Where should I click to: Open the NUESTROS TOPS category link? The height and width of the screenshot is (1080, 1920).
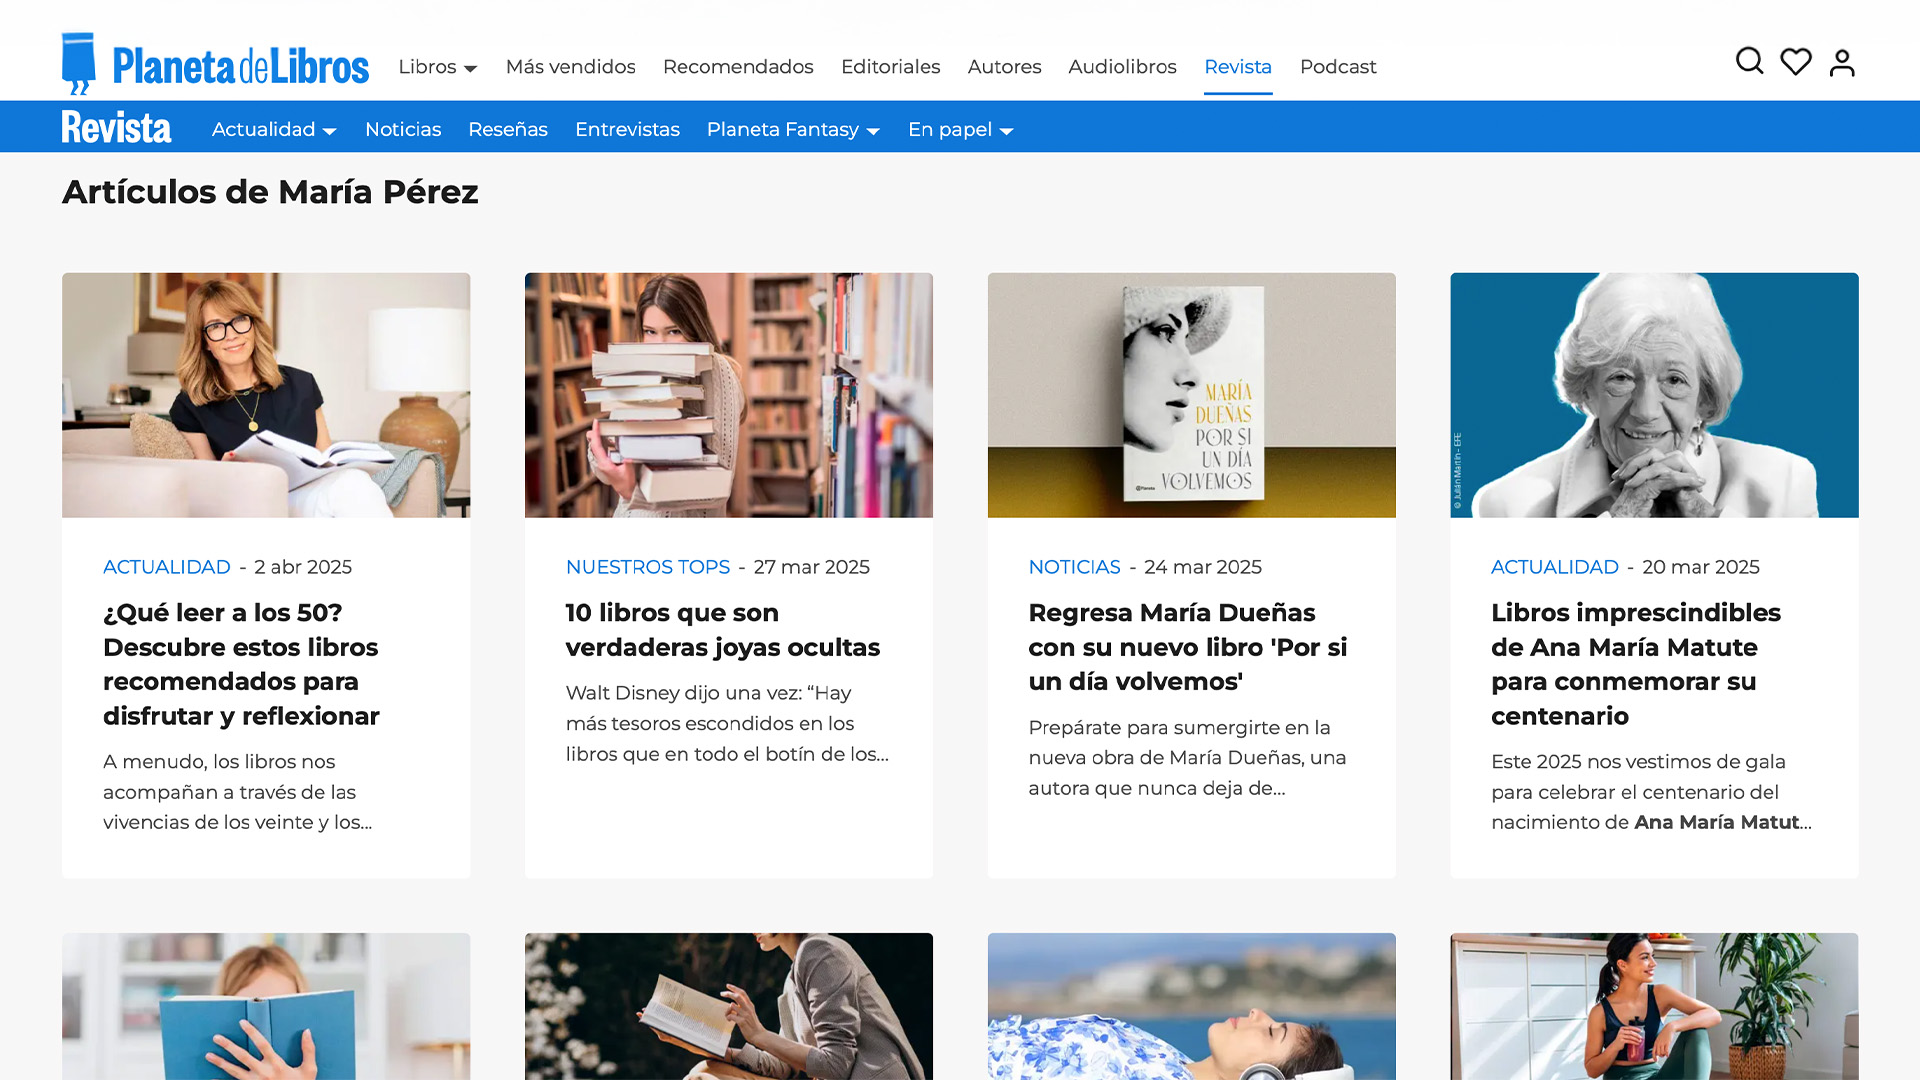648,567
